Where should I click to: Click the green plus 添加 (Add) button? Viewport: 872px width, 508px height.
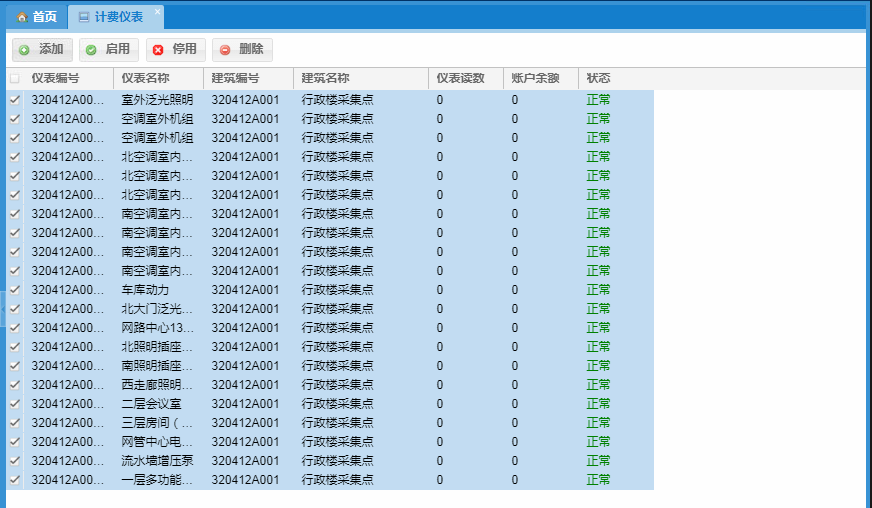(x=42, y=50)
